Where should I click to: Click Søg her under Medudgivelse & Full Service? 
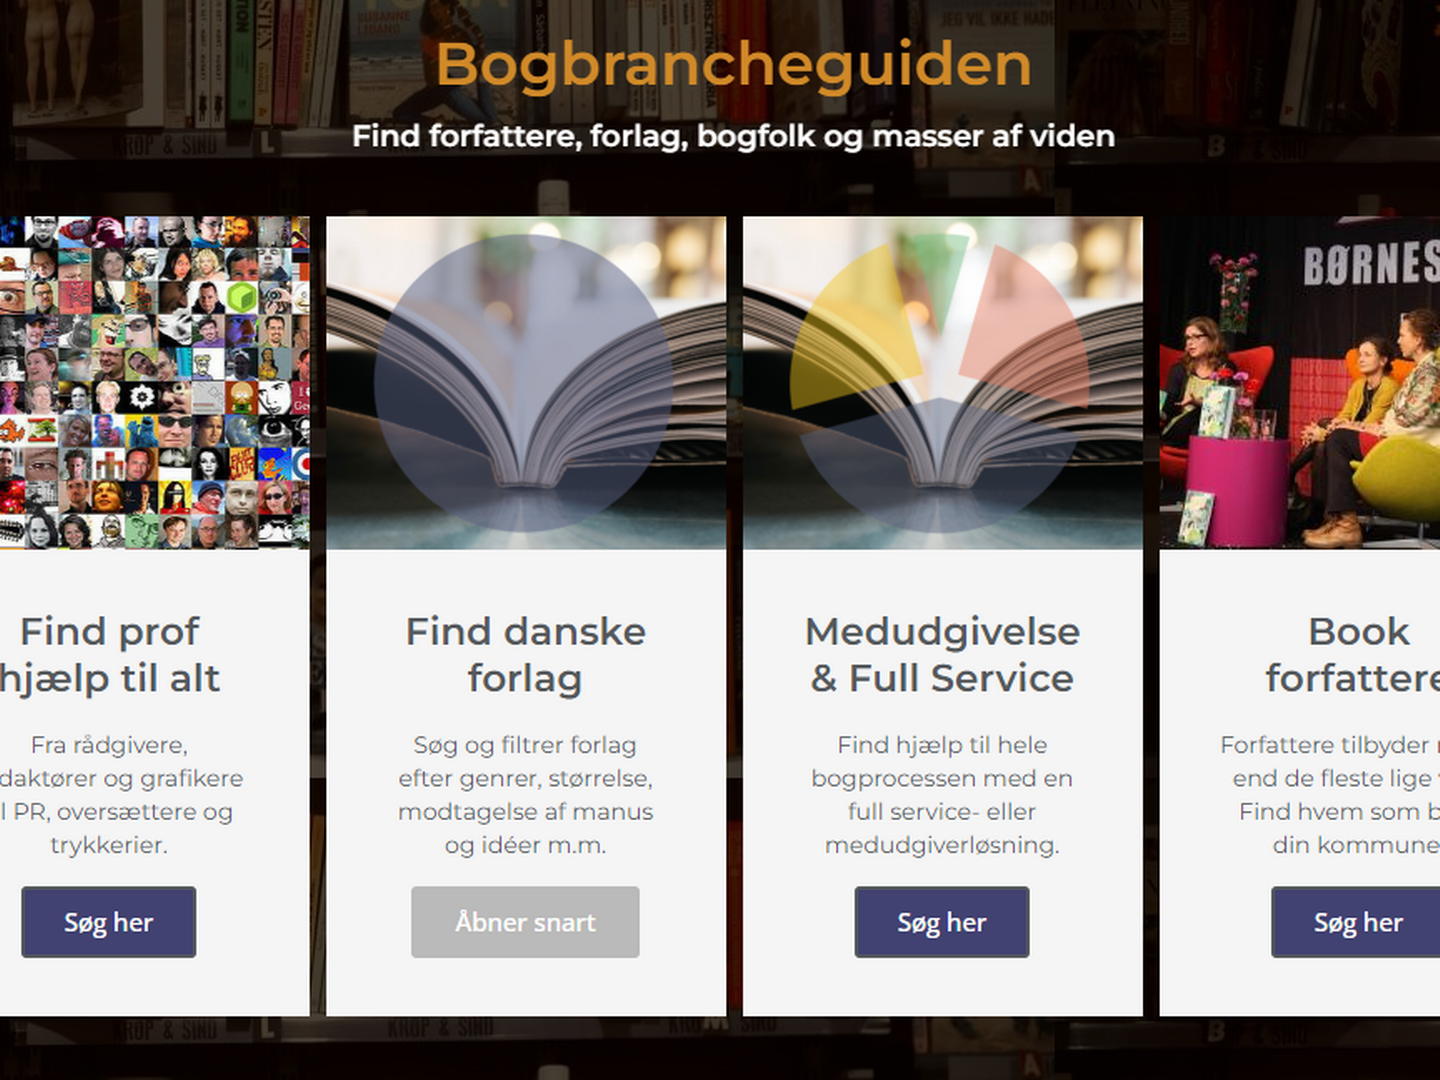click(942, 922)
